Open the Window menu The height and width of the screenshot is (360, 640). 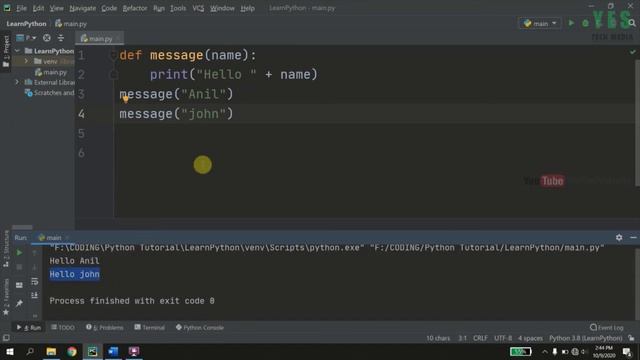[x=222, y=8]
